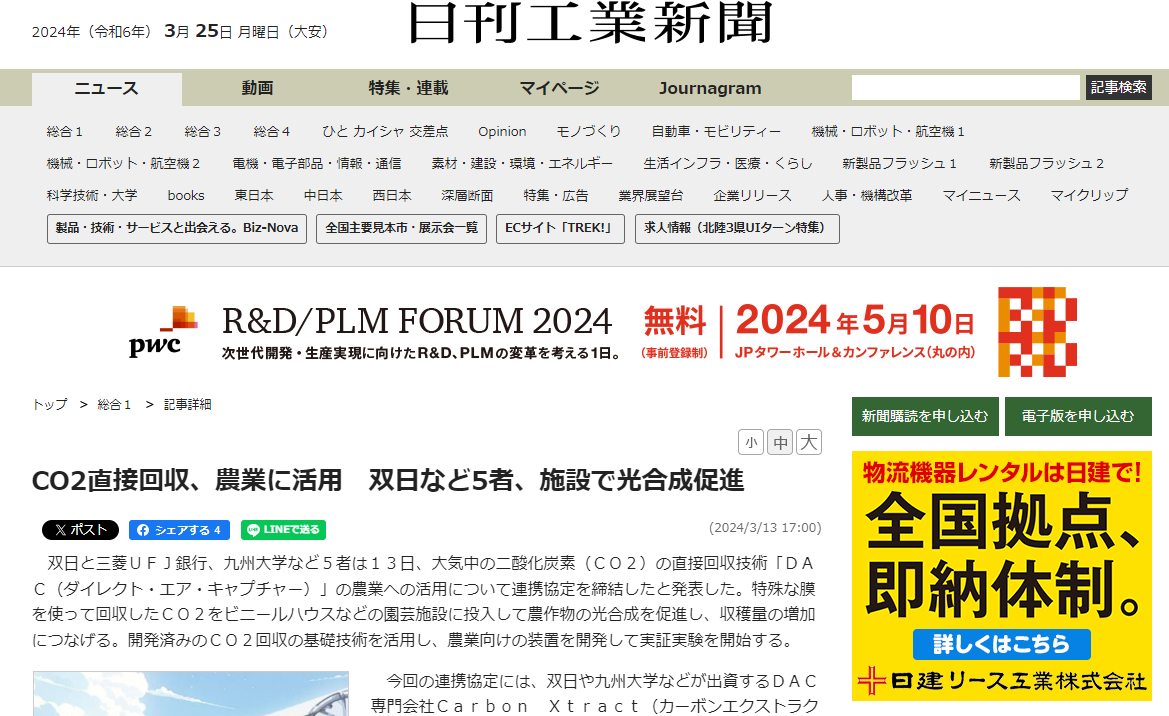The image size is (1169, 716).
Task: Open ECサイト「TREK!」 link
Action: [560, 228]
